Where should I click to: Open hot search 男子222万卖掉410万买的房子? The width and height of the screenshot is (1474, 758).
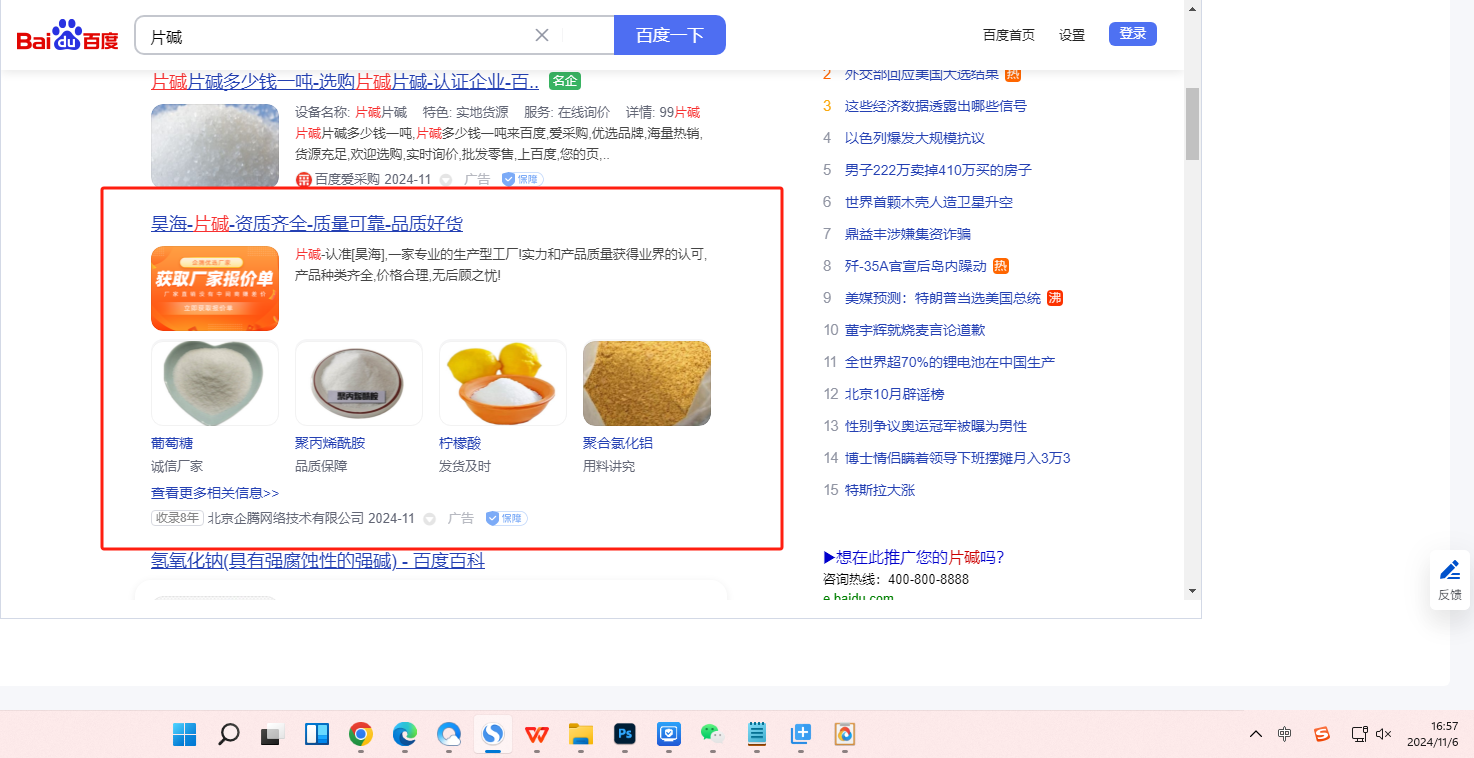[938, 170]
